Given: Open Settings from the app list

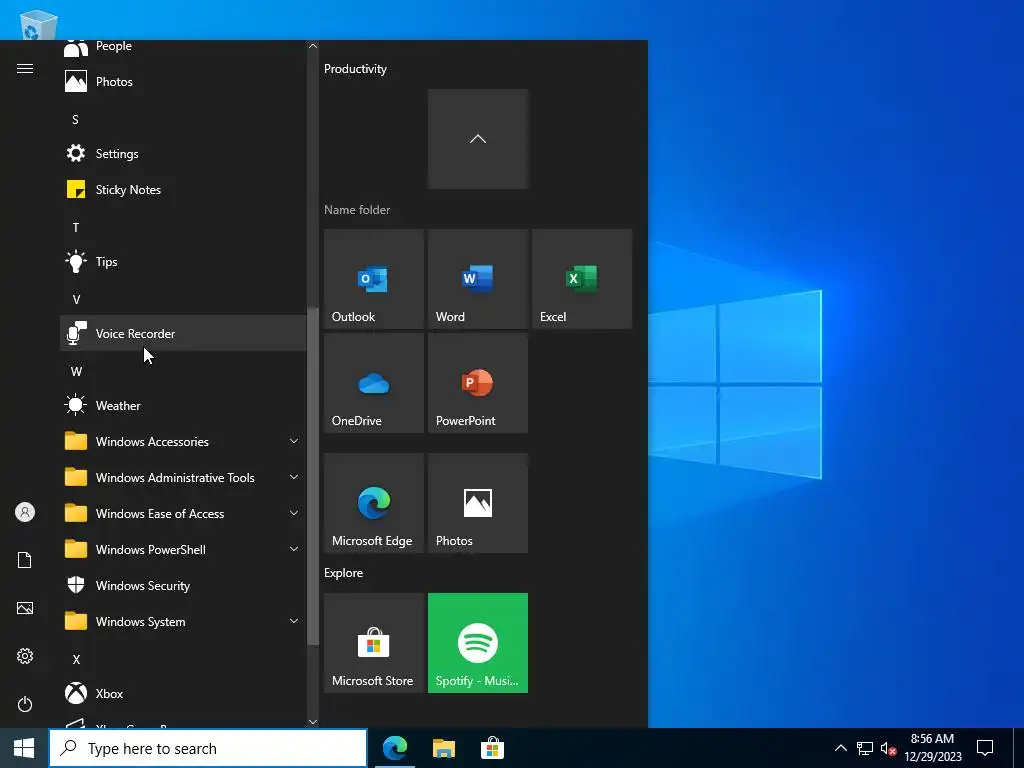Looking at the screenshot, I should pyautogui.click(x=183, y=153).
